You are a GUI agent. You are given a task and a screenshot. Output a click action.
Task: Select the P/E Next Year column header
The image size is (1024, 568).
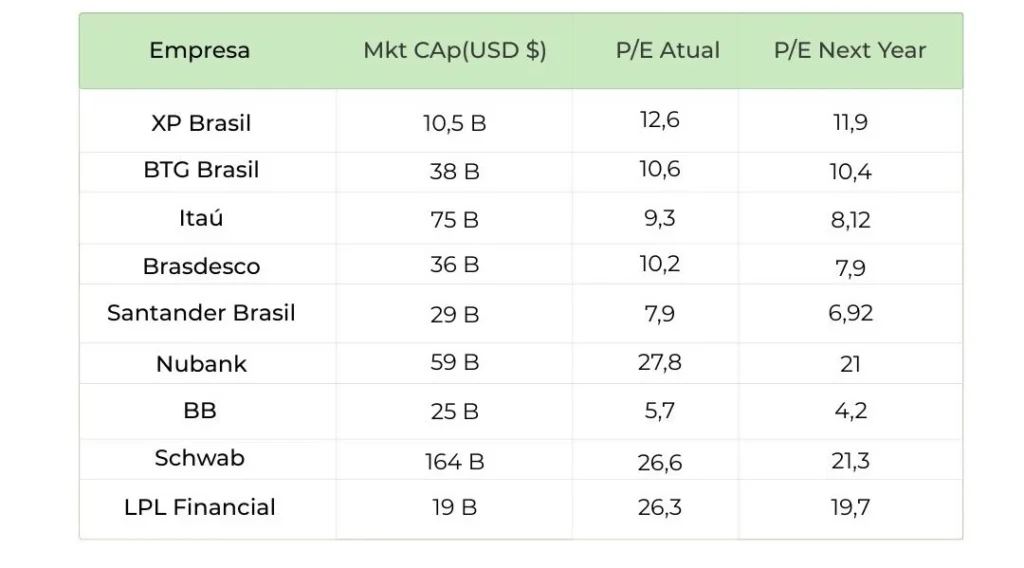pyautogui.click(x=850, y=50)
